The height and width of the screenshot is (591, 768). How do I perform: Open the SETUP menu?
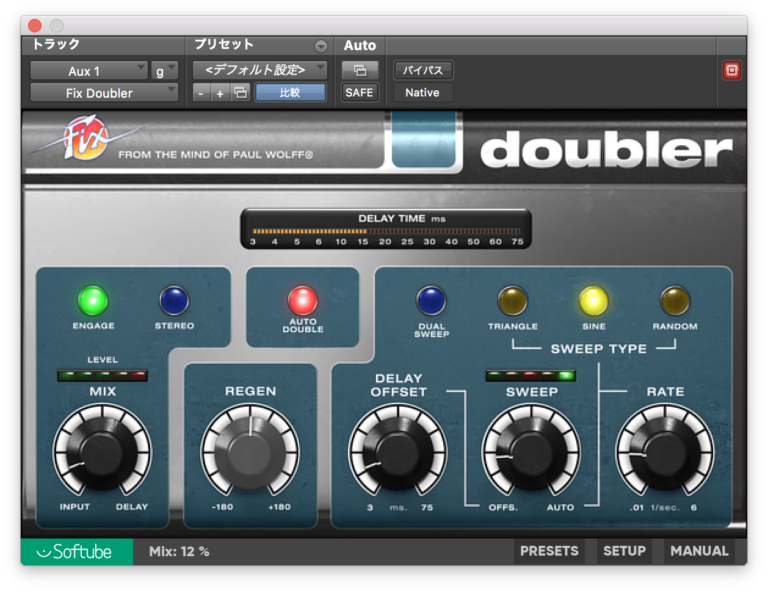624,551
